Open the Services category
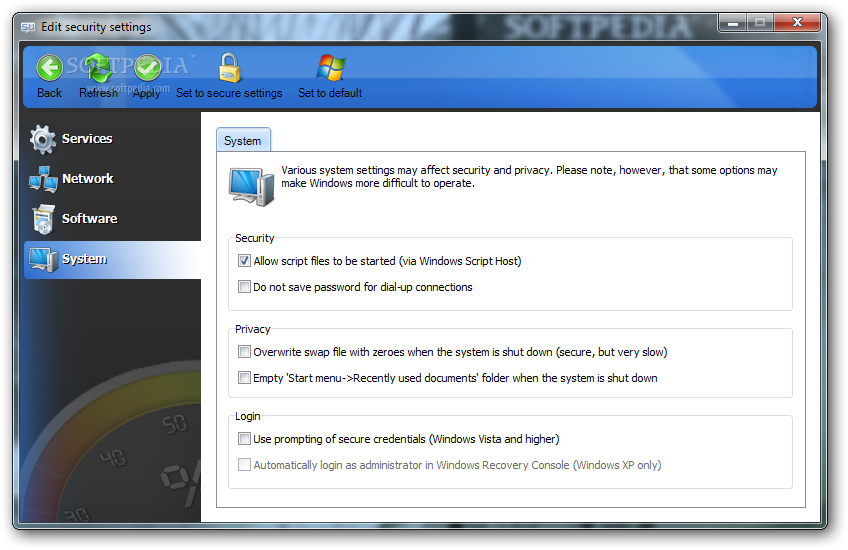Viewport: 848px width, 550px height. [87, 139]
